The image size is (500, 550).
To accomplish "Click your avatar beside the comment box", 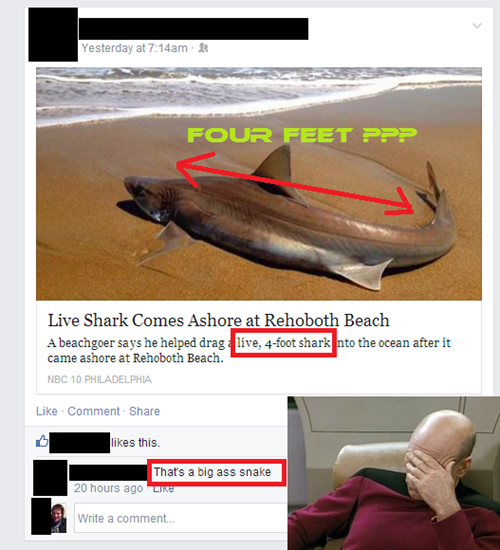I will point(58,518).
